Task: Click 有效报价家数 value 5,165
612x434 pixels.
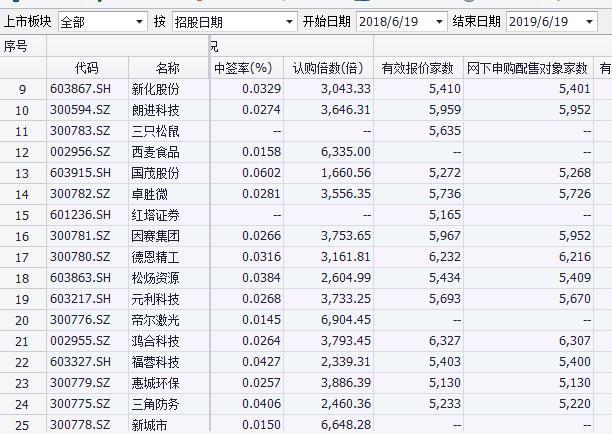Action: point(445,215)
